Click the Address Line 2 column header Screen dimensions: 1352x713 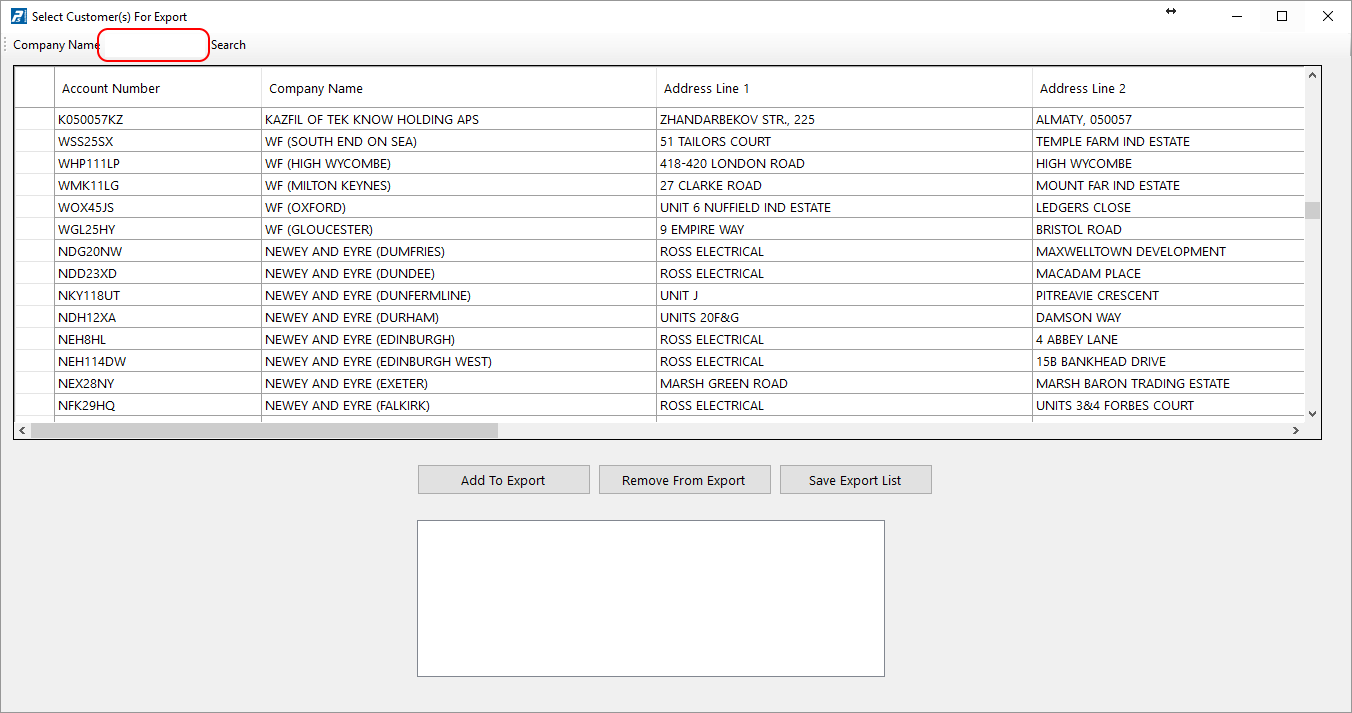coord(1168,88)
